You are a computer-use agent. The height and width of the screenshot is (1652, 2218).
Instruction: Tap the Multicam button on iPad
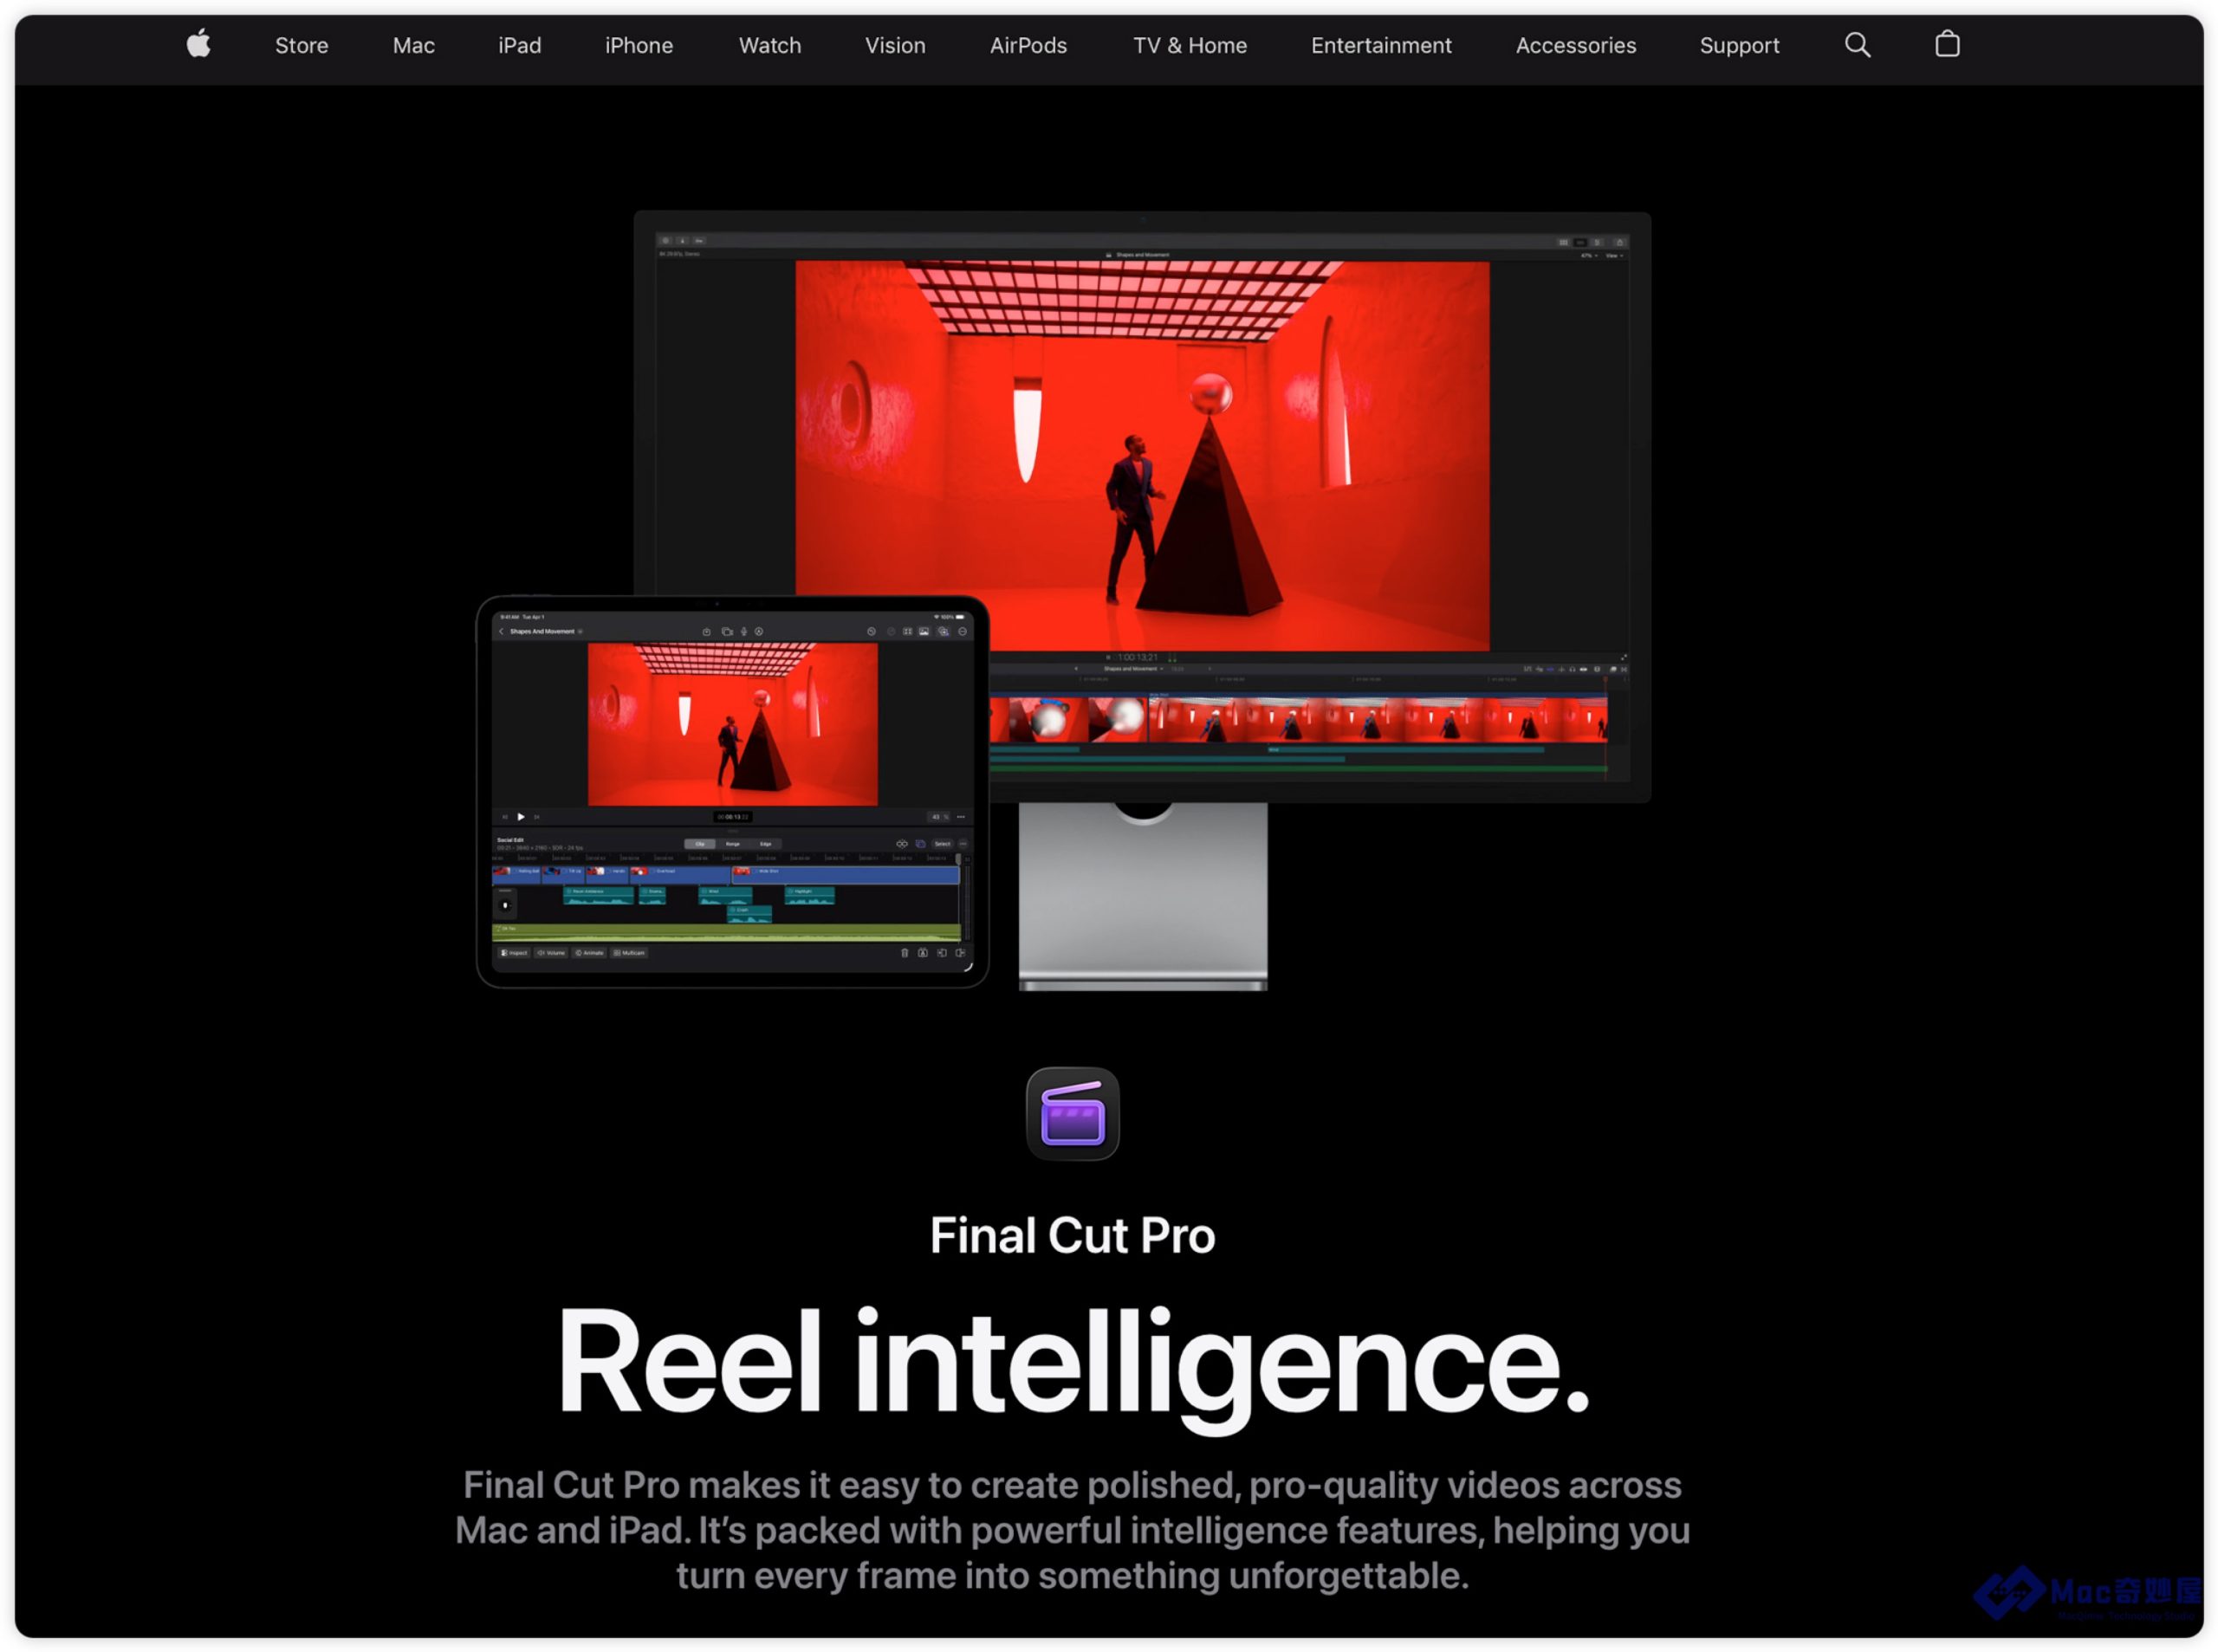point(630,953)
